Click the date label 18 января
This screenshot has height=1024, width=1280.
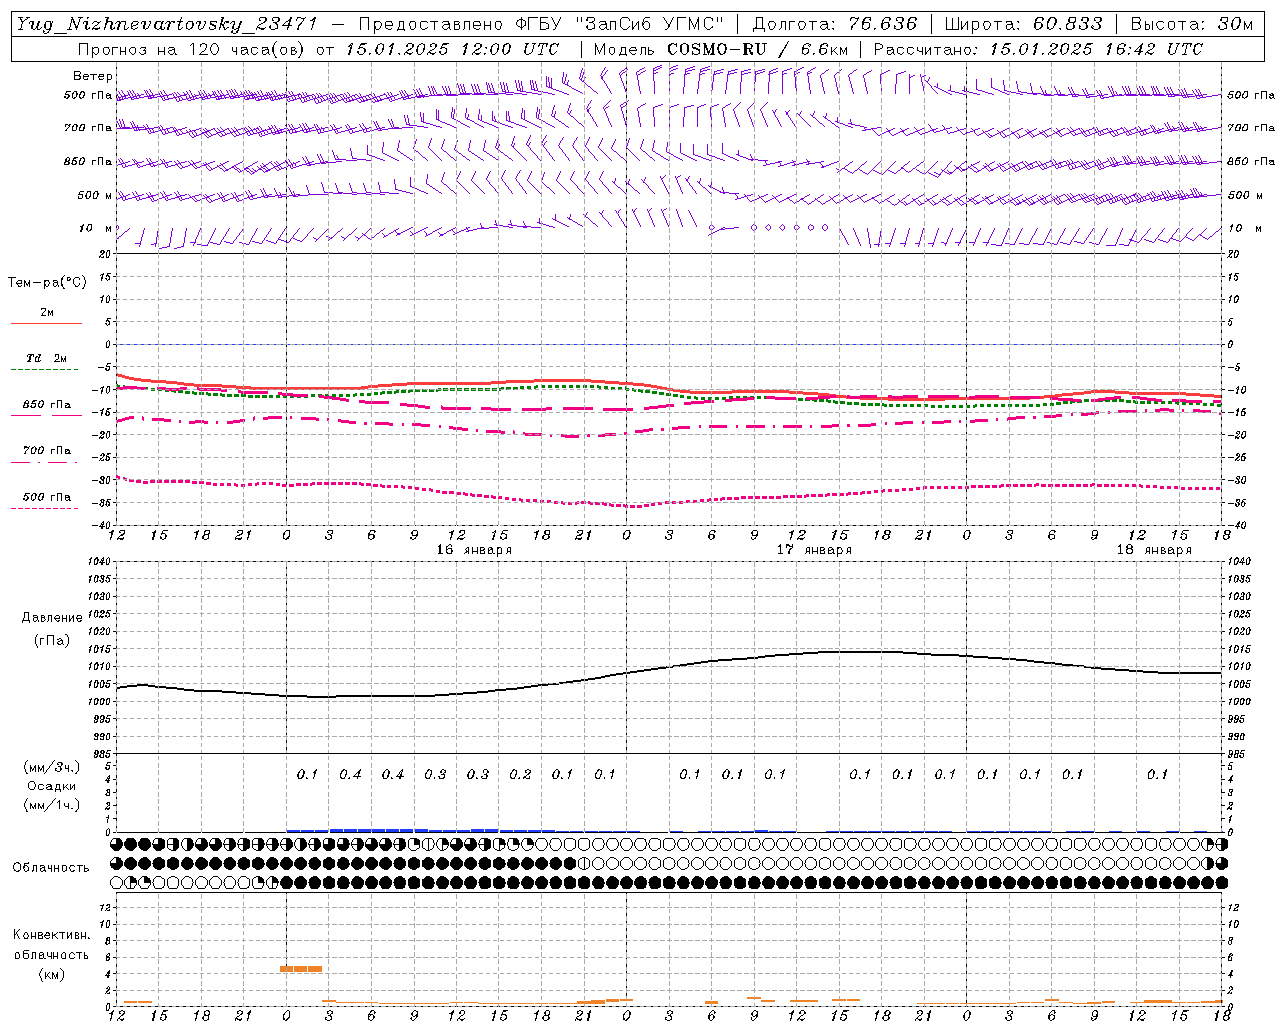[1154, 550]
